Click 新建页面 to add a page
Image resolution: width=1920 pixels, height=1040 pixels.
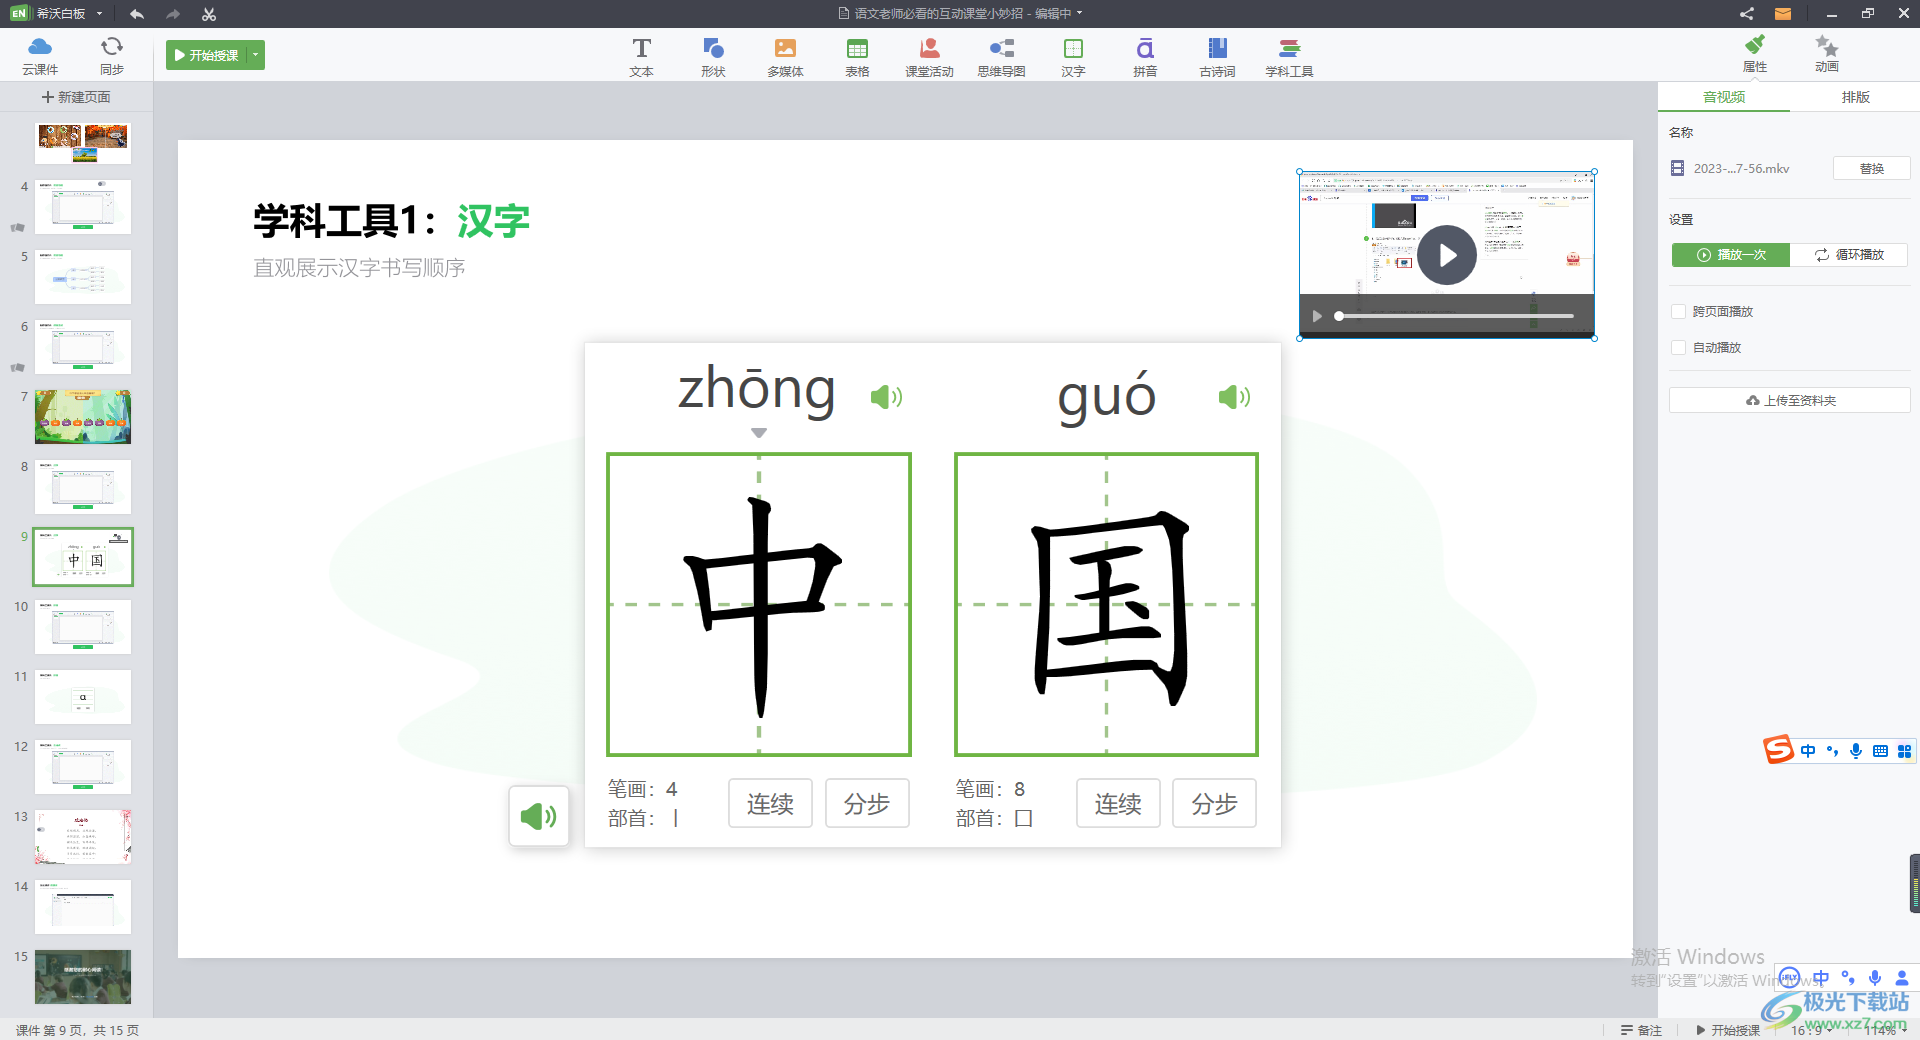point(77,97)
